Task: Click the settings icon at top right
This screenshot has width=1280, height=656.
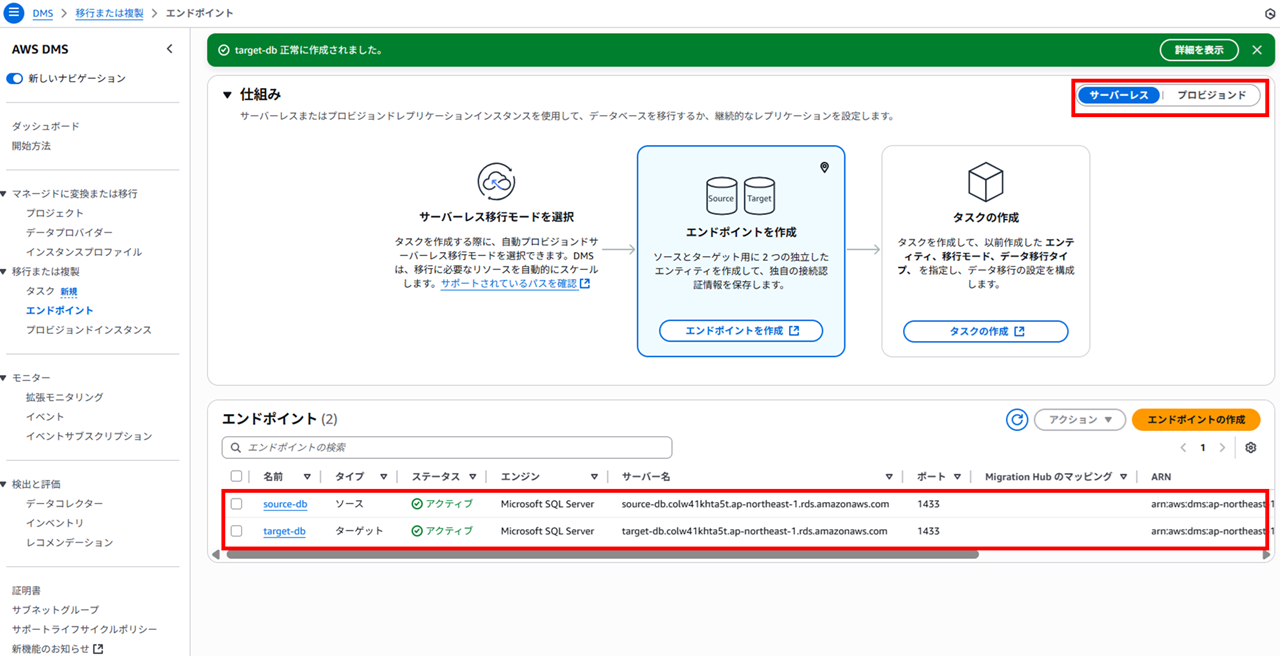Action: [1270, 14]
